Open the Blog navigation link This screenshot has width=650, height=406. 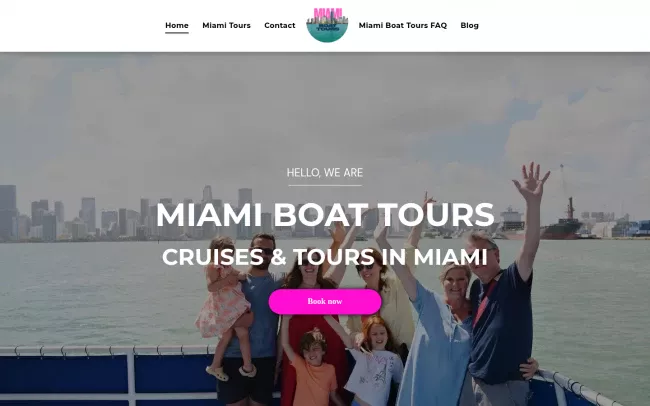pyautogui.click(x=469, y=25)
